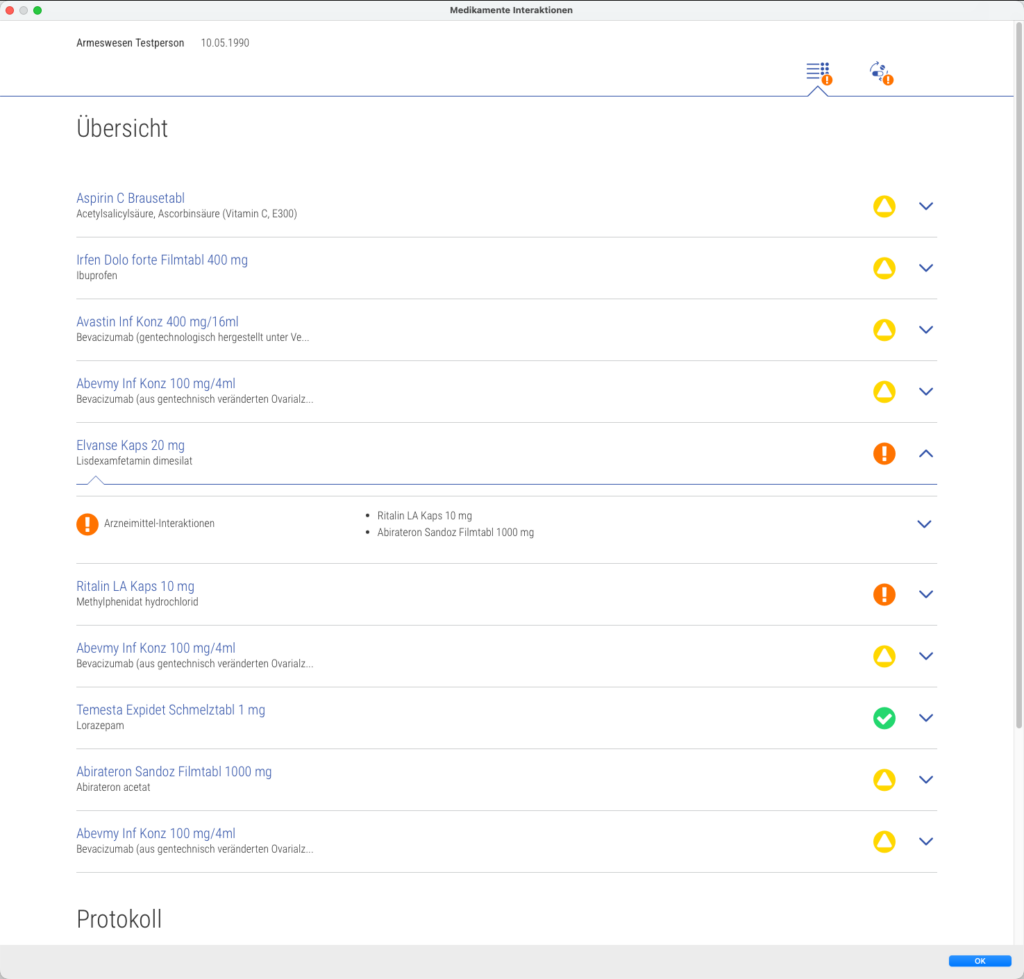
Task: Click the patient name Armeswesen Testperson
Action: [130, 43]
